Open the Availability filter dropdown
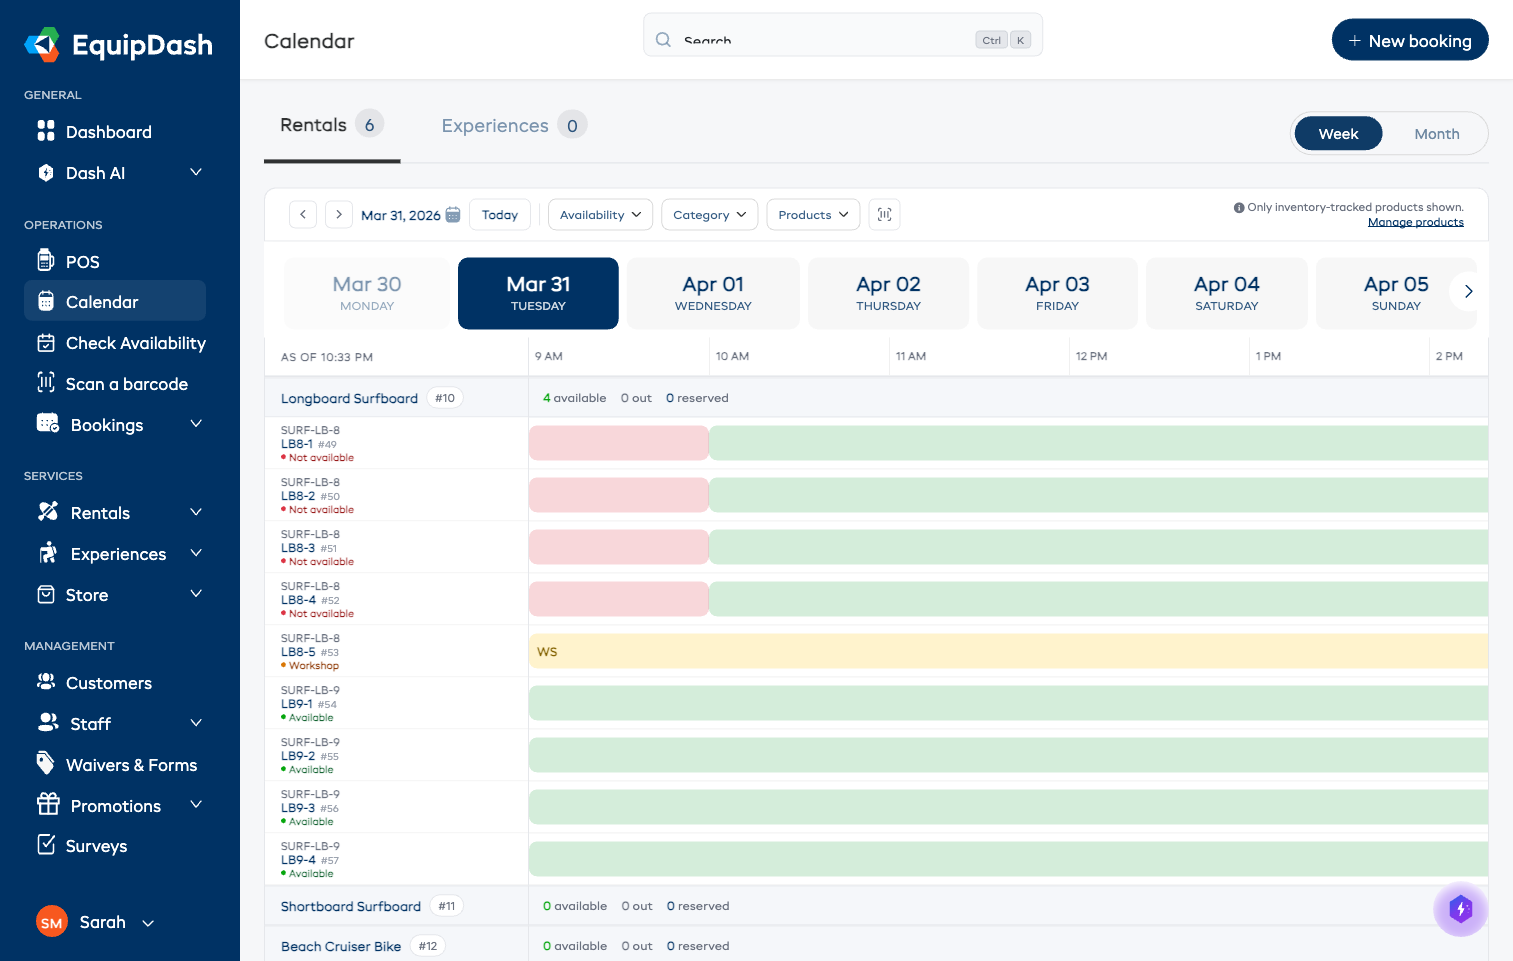 pos(600,214)
